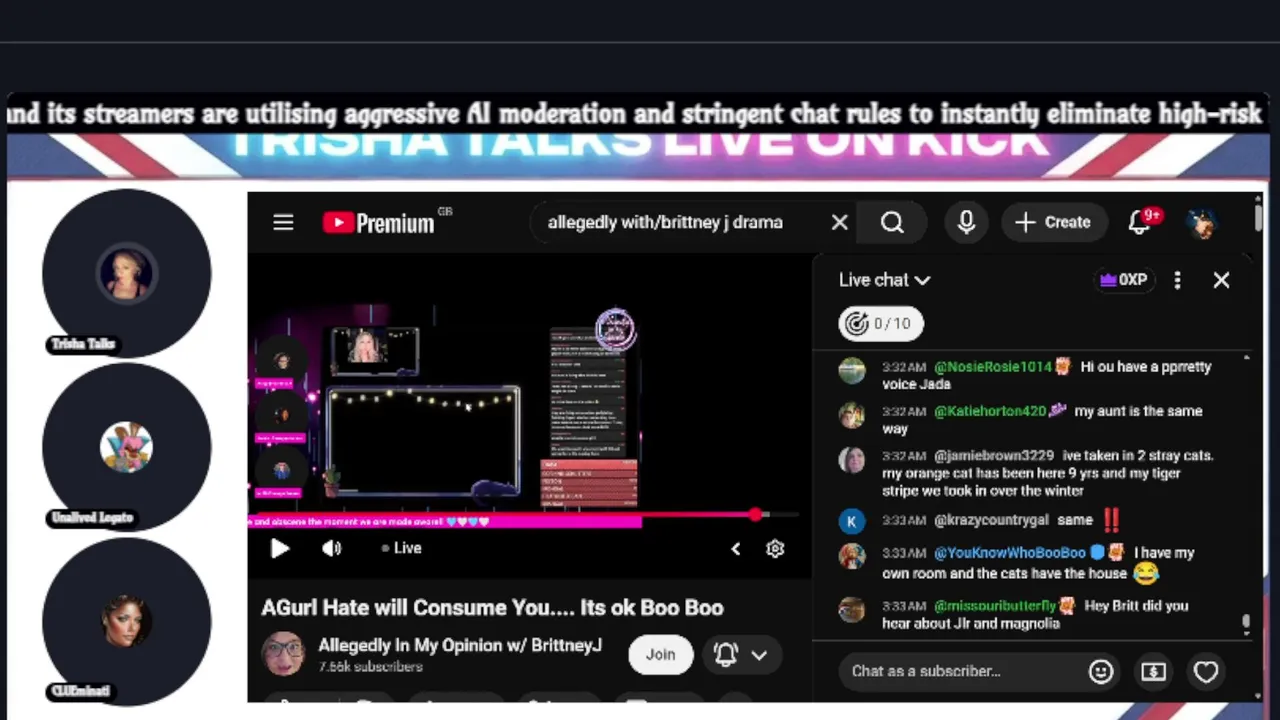Open @YouKnowWhoBooBoo chat author name

click(1010, 553)
